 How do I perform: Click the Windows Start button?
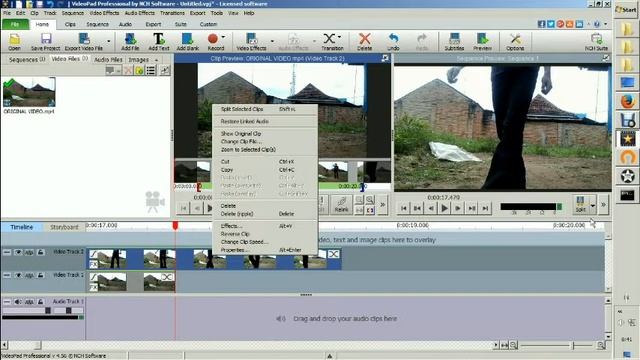[x=626, y=10]
